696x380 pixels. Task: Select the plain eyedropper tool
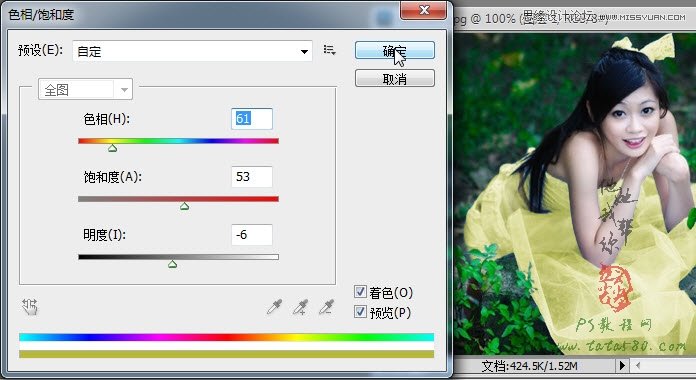[x=274, y=307]
